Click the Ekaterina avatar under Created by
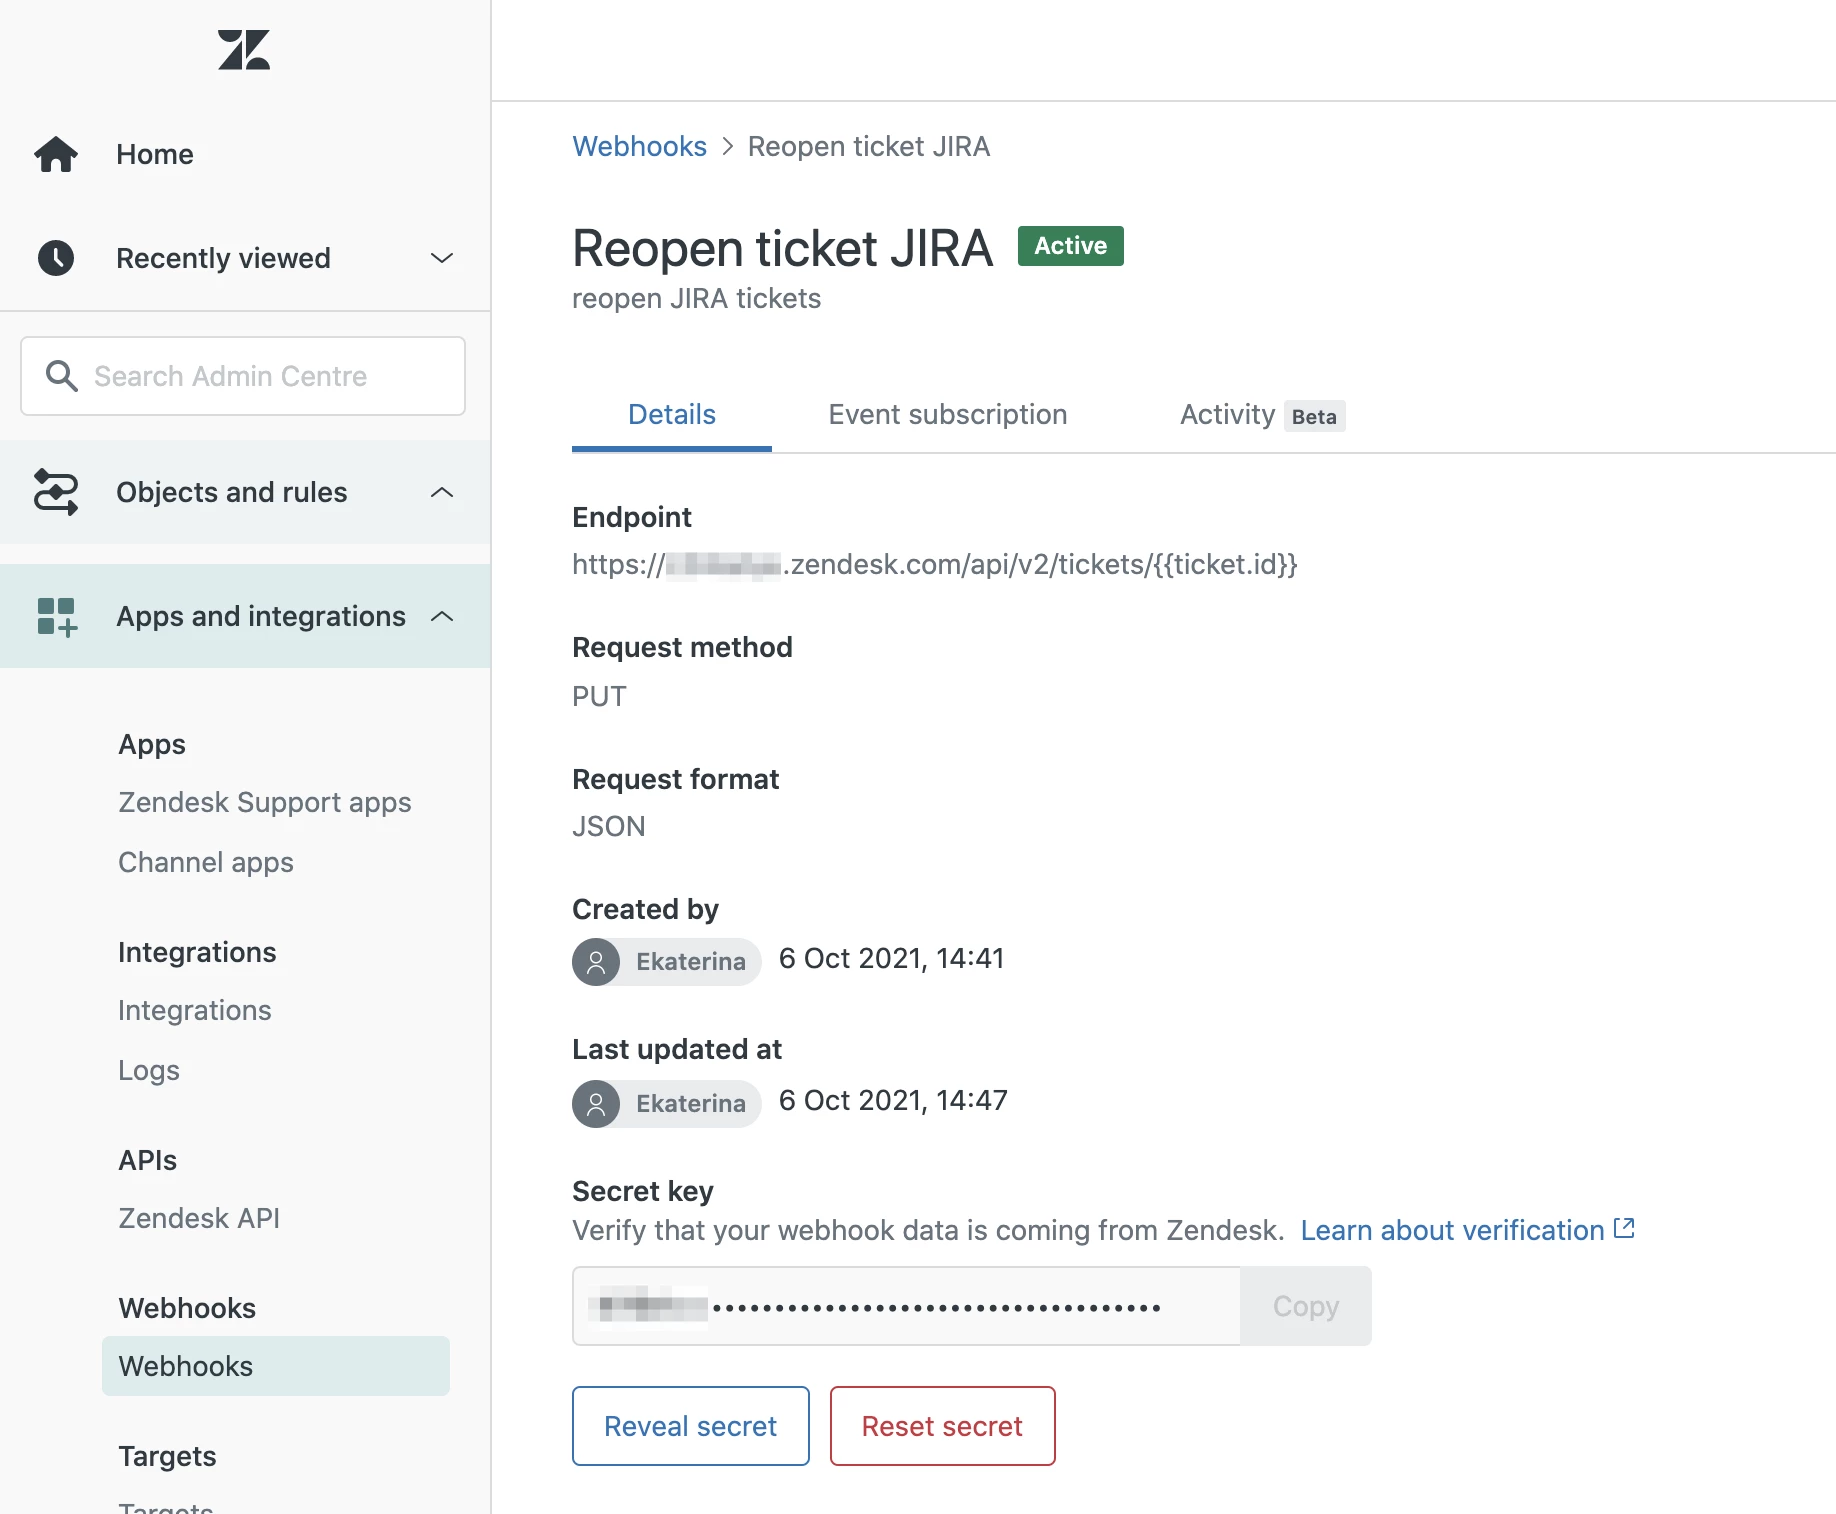Image resolution: width=1836 pixels, height=1514 pixels. pyautogui.click(x=596, y=962)
